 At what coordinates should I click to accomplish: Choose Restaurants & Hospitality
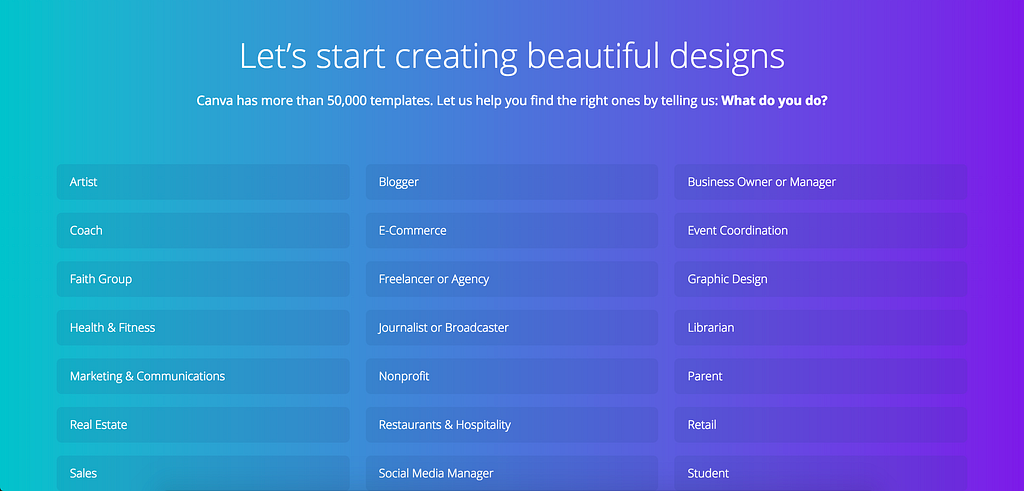(x=512, y=425)
